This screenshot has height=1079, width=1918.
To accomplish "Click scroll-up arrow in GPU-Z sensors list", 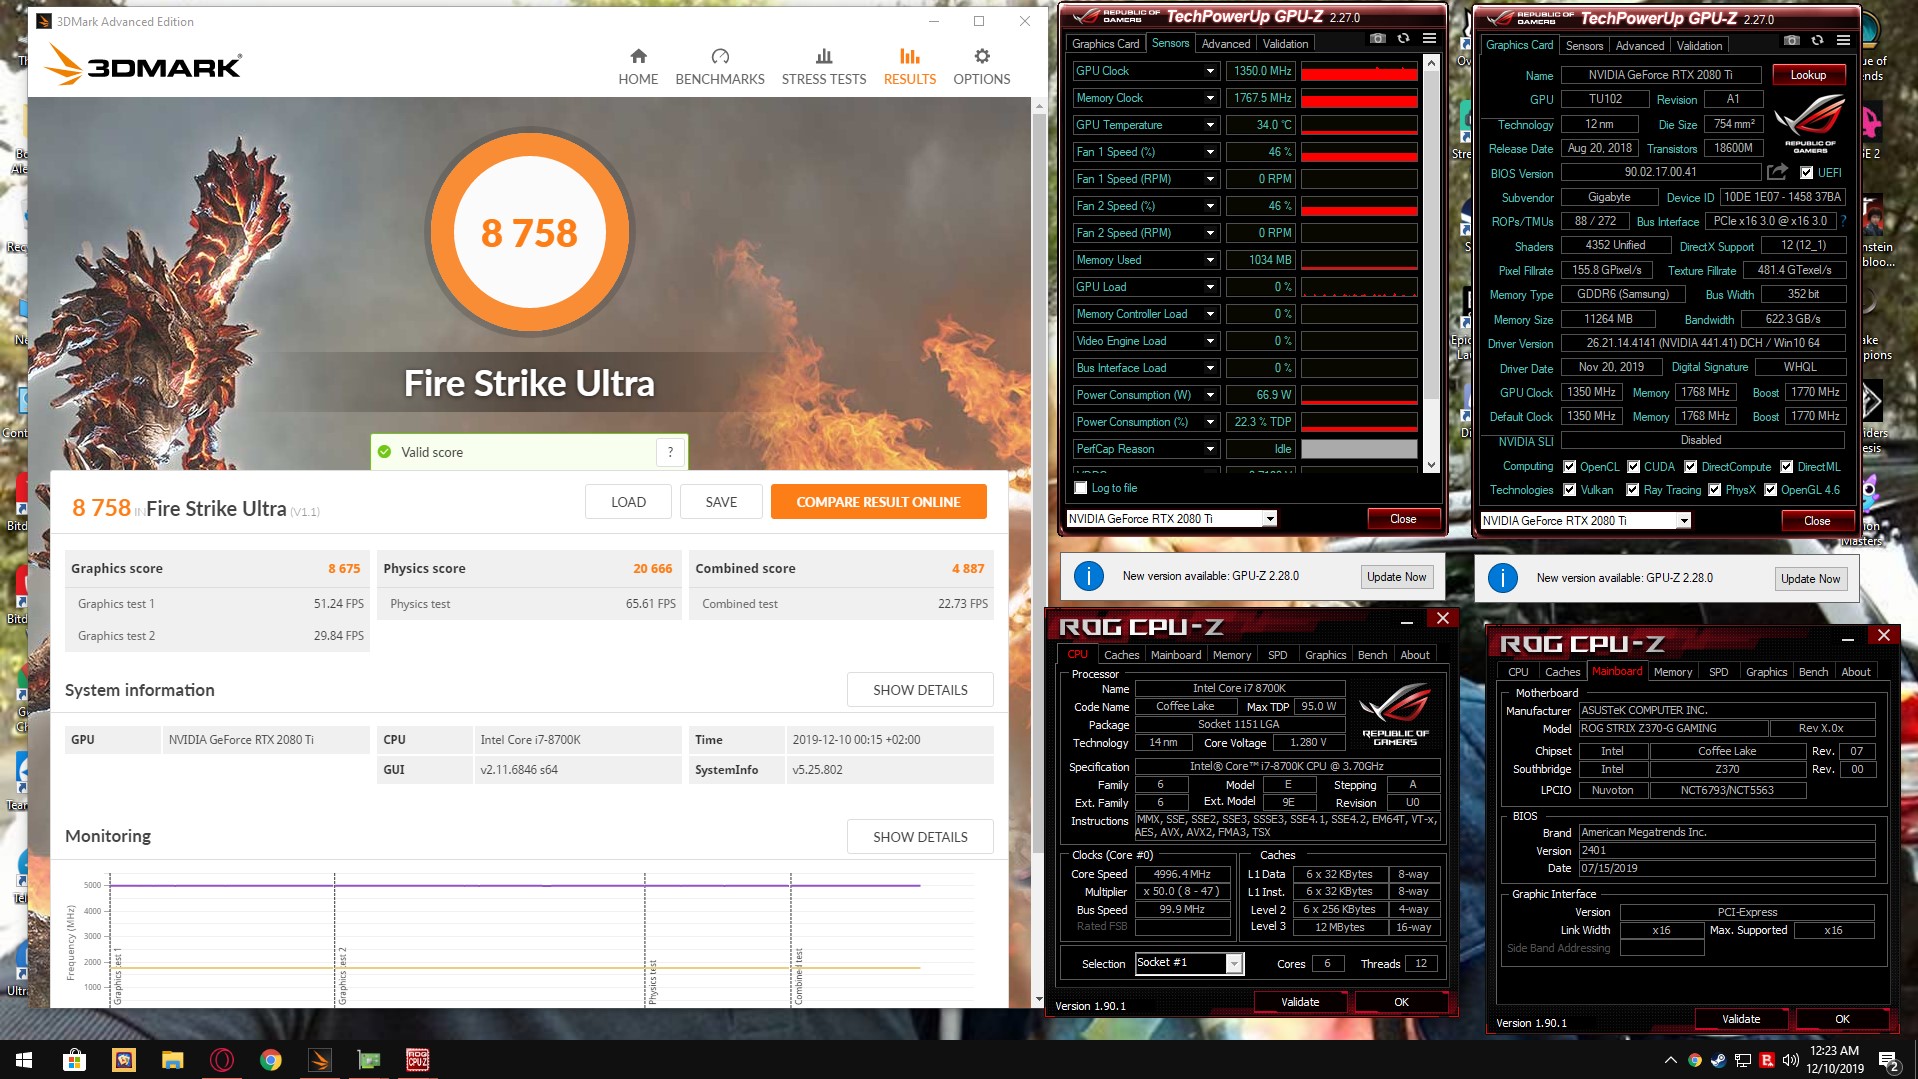I will pos(1431,63).
